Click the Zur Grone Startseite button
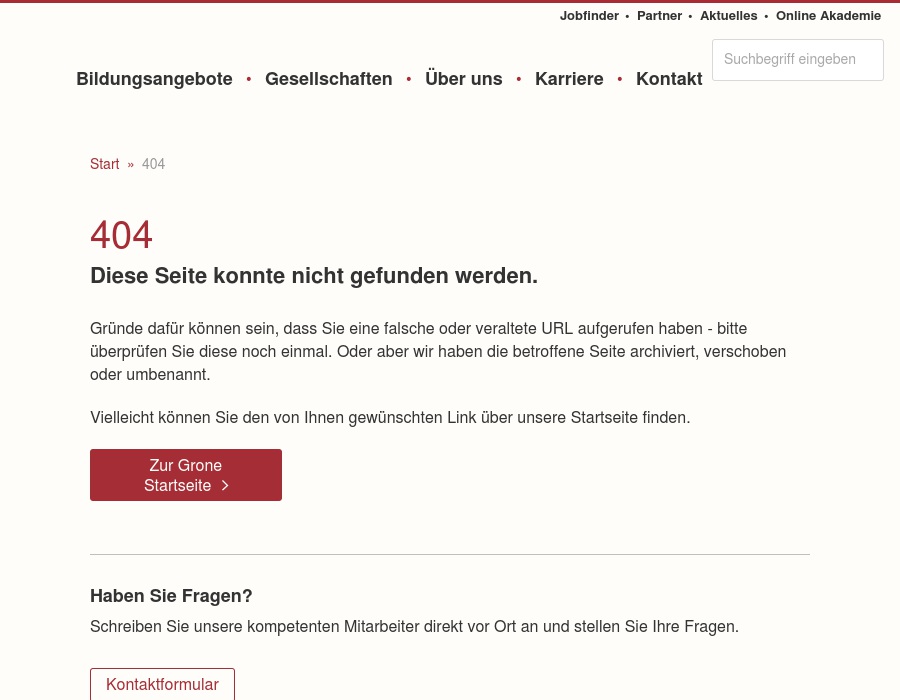Image resolution: width=900 pixels, height=700 pixels. point(186,475)
